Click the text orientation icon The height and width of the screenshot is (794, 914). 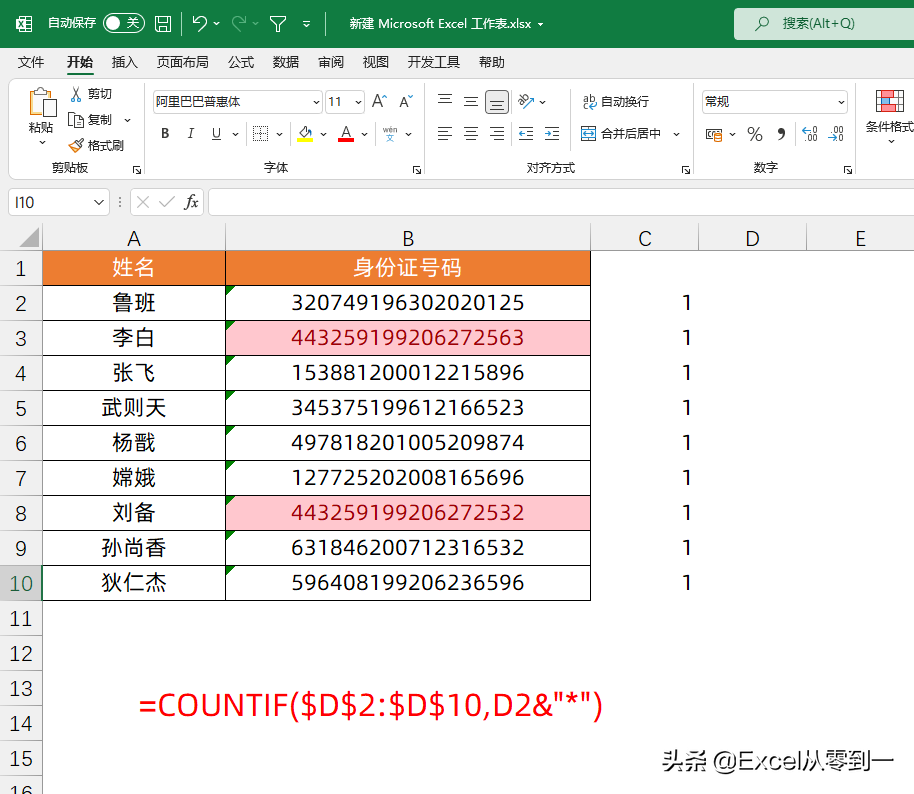(x=526, y=101)
